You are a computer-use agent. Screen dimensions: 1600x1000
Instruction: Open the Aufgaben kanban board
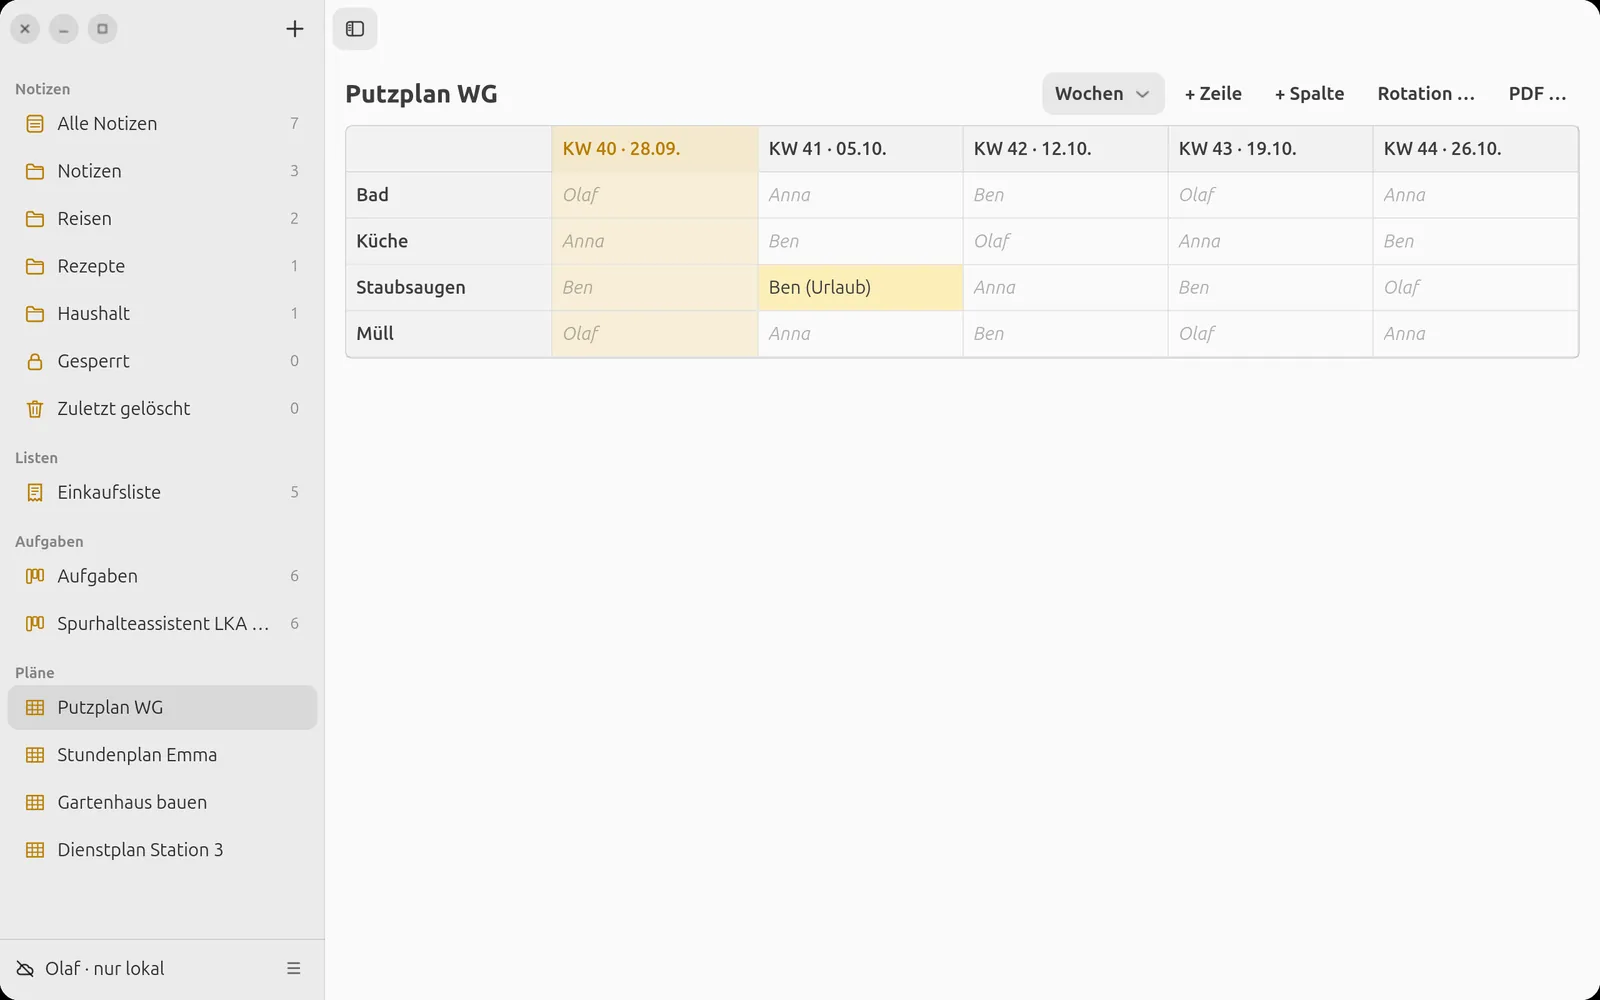click(162, 576)
